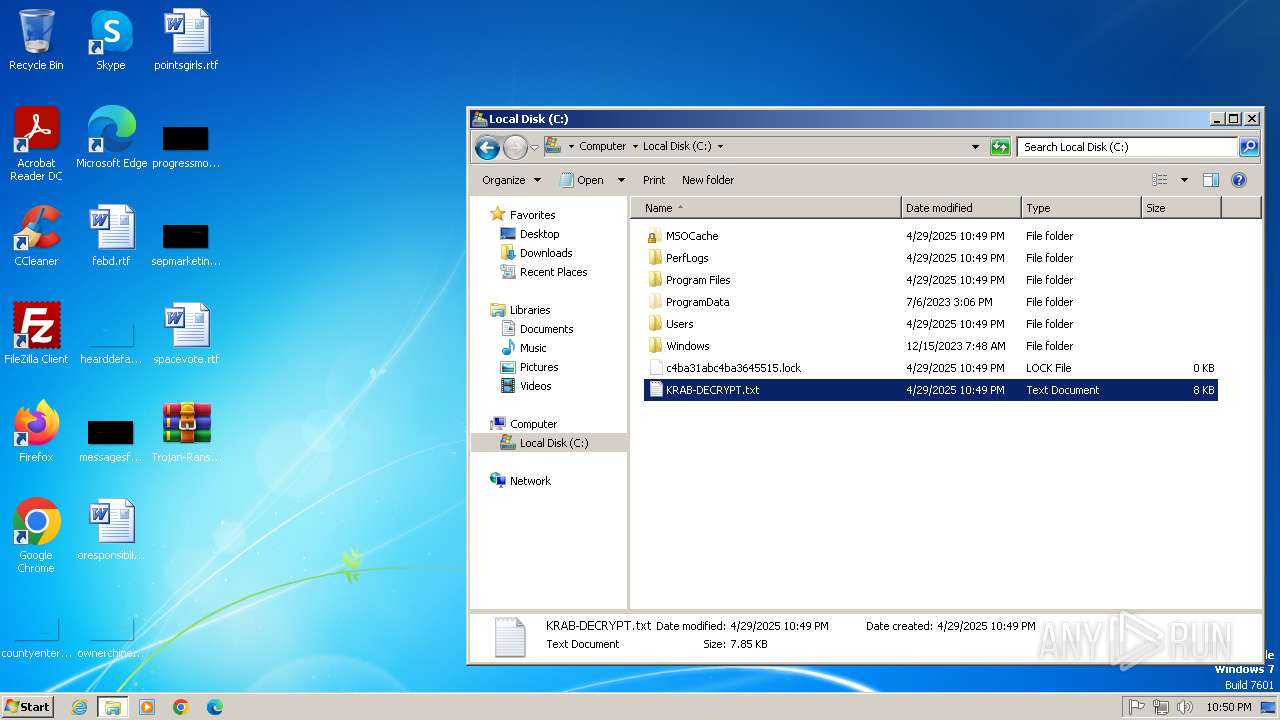
Task: Select Computer in the navigation pane
Action: [x=533, y=424]
